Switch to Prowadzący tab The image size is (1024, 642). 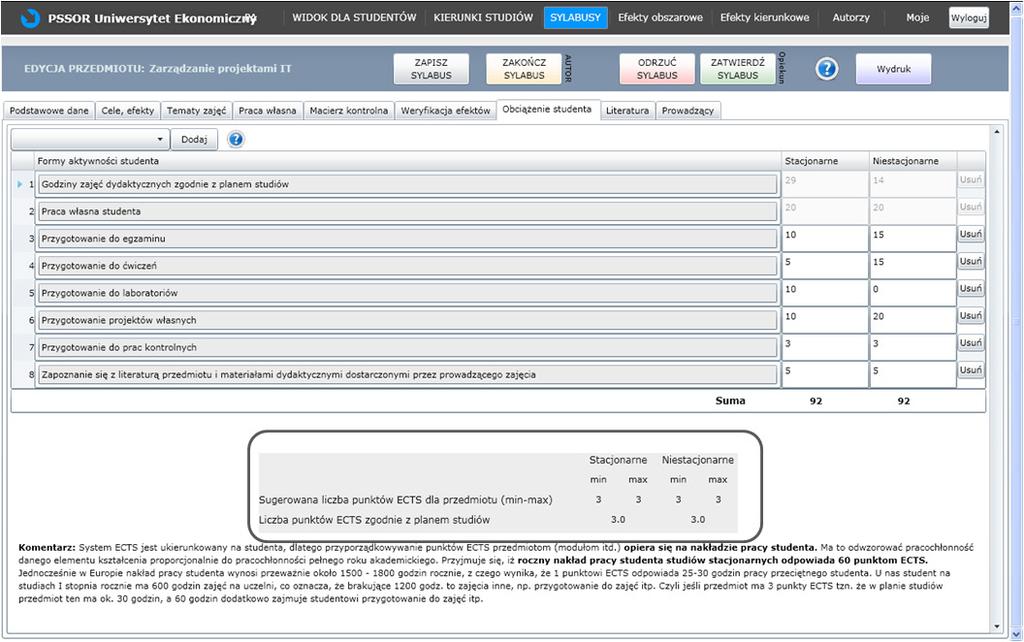(x=688, y=110)
